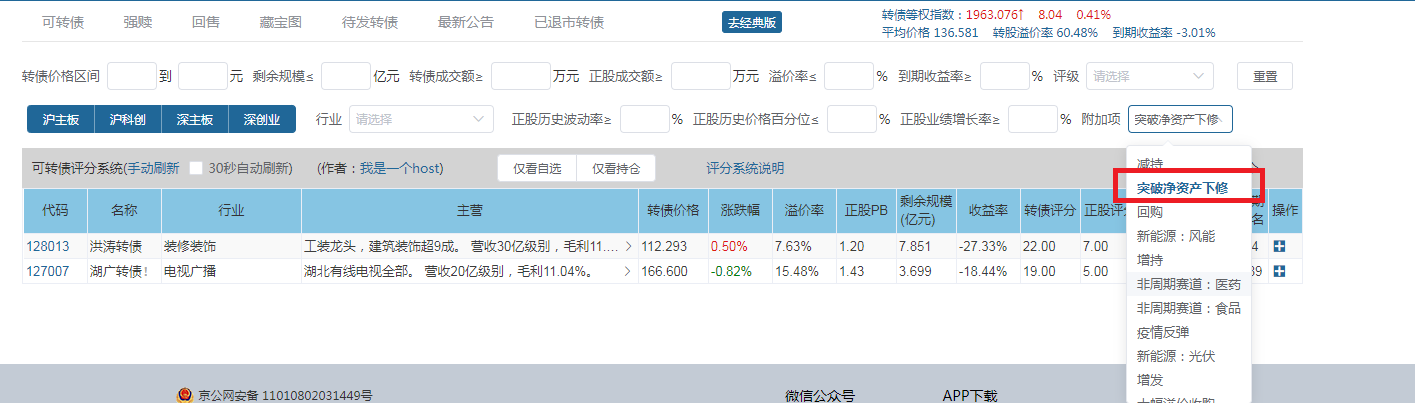Switch to the 强赎 tab
This screenshot has width=1415, height=403.
(x=138, y=22)
